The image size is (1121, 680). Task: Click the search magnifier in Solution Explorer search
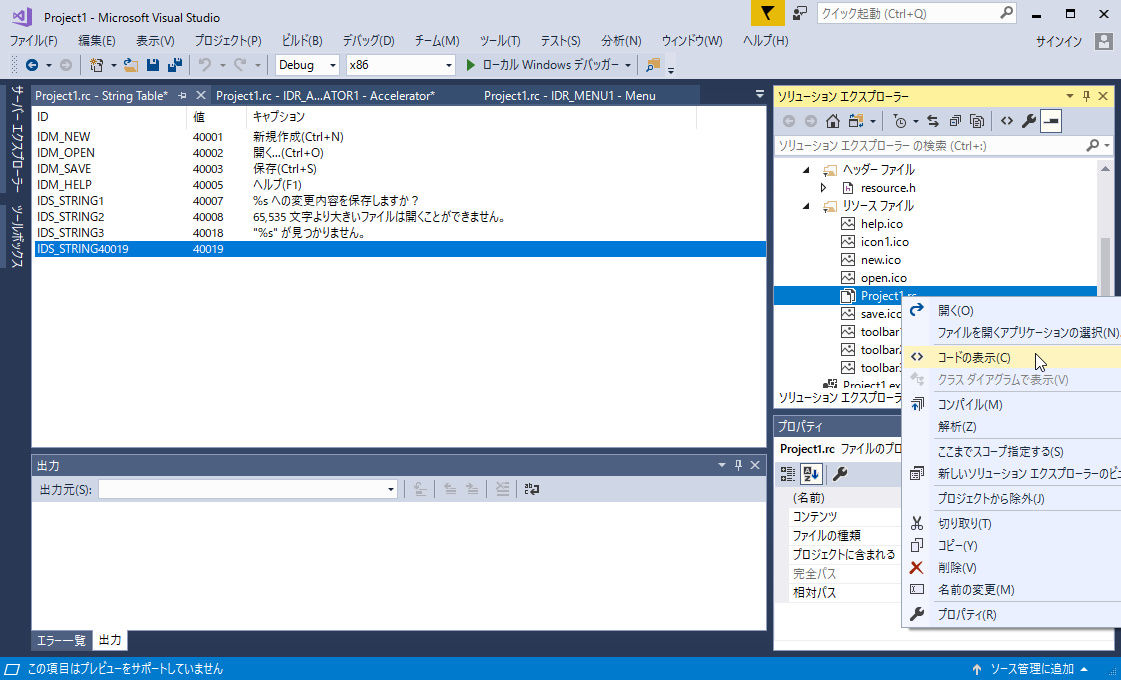[1092, 146]
